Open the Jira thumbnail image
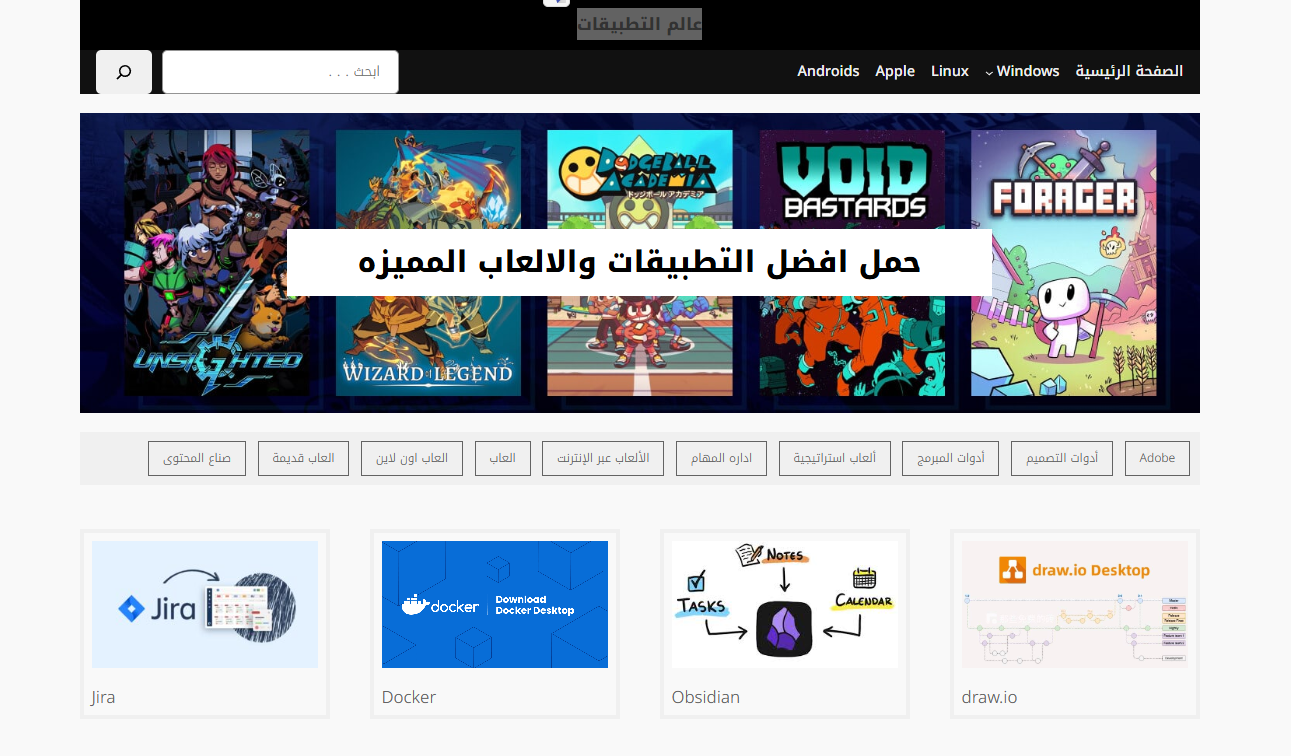This screenshot has width=1291, height=756. (x=205, y=604)
